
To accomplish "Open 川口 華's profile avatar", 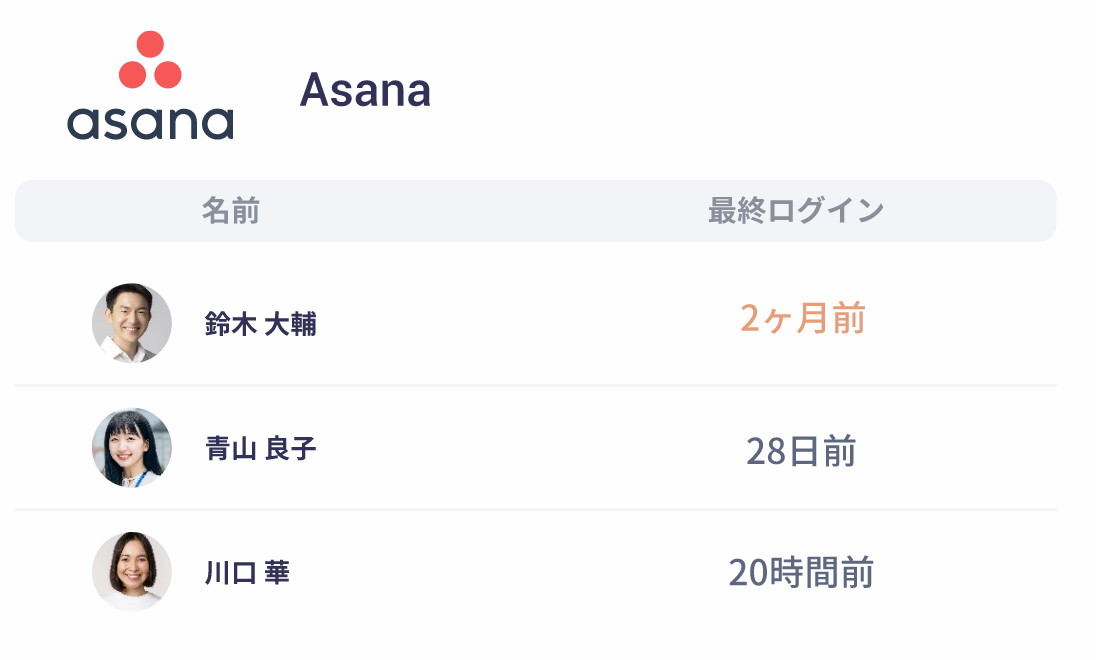I will point(131,572).
